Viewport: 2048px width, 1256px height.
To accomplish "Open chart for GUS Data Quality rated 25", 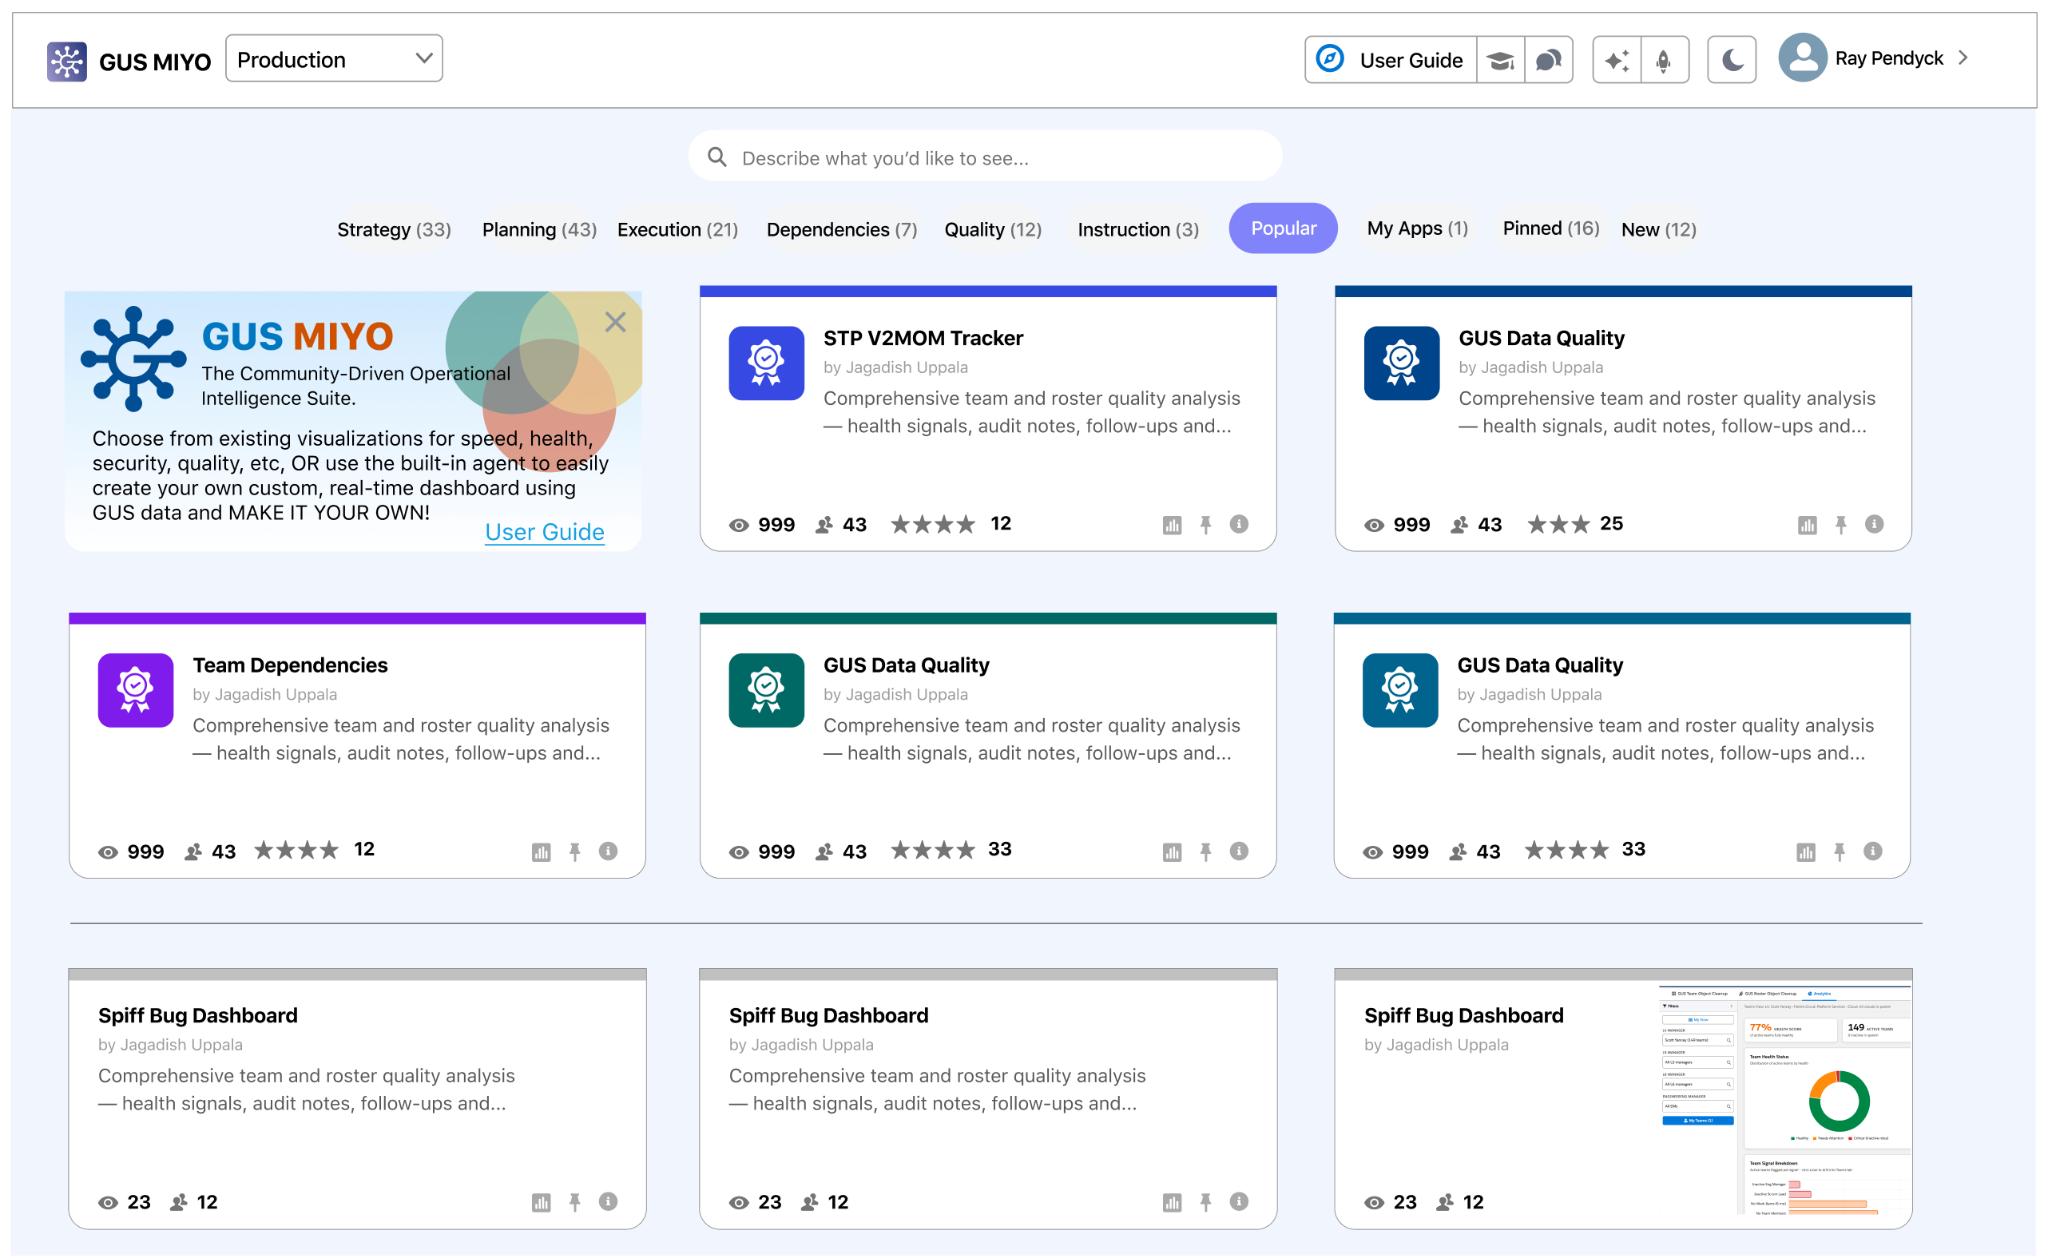I will tap(1807, 525).
